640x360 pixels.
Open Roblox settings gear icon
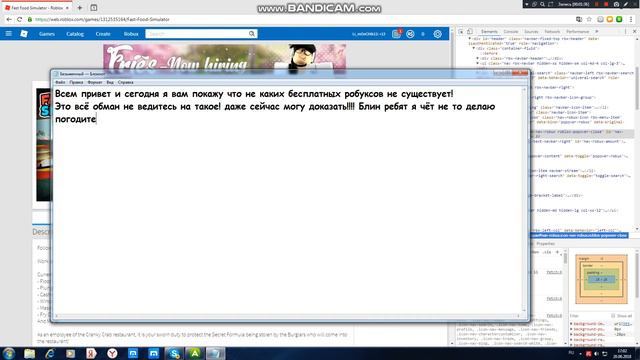438,34
